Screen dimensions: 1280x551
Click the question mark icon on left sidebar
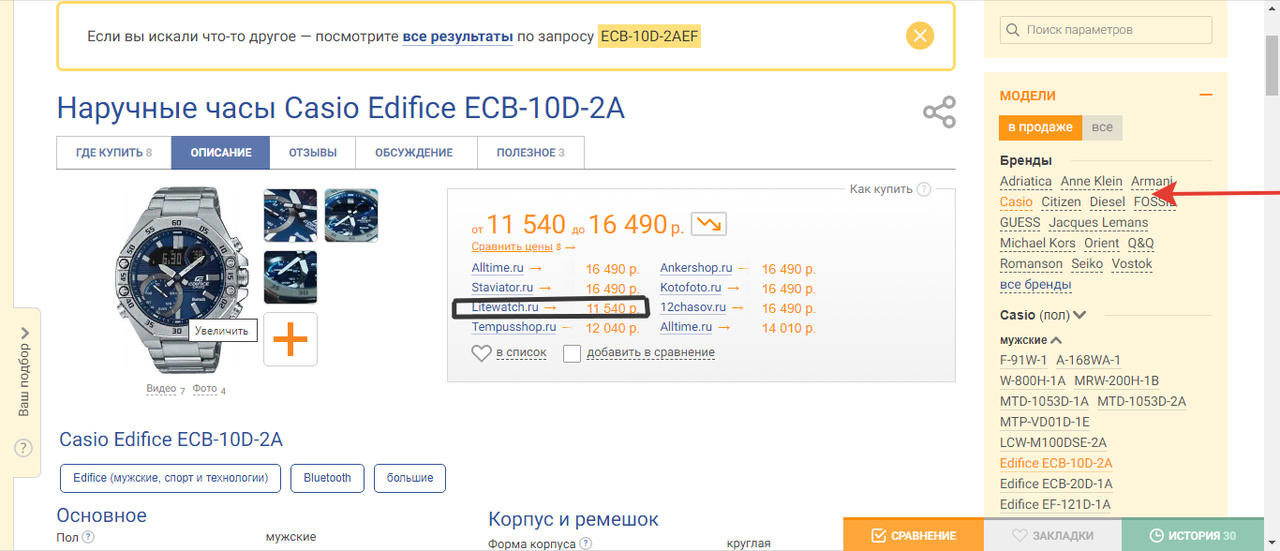click(23, 448)
